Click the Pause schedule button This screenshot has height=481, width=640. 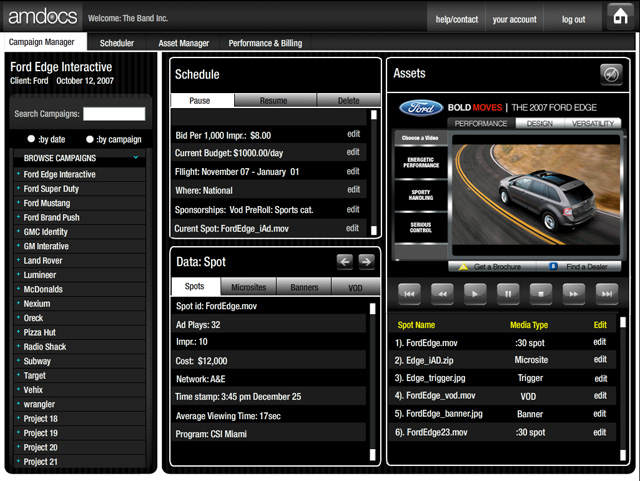click(200, 100)
